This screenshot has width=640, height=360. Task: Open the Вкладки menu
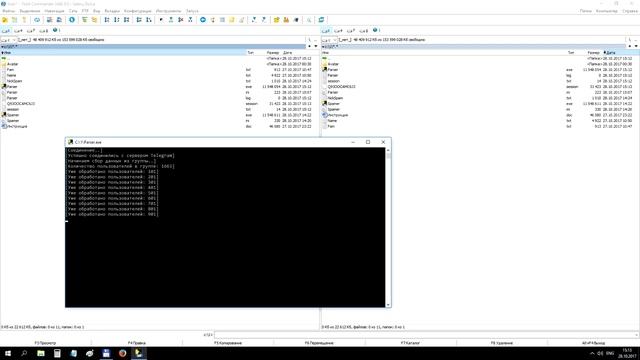click(112, 11)
